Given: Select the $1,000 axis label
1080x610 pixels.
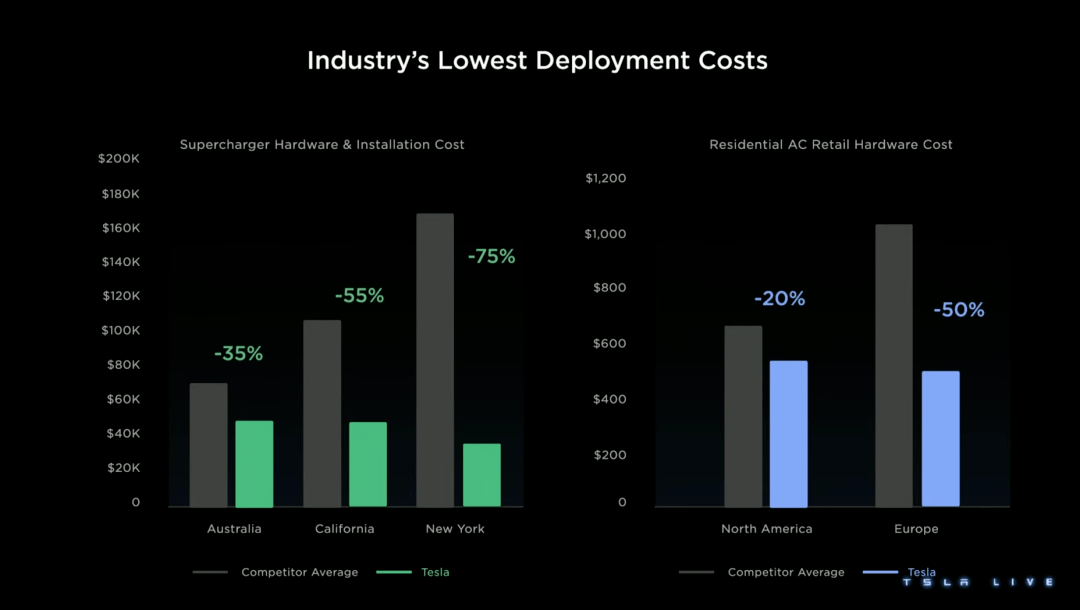Looking at the screenshot, I should click(605, 234).
